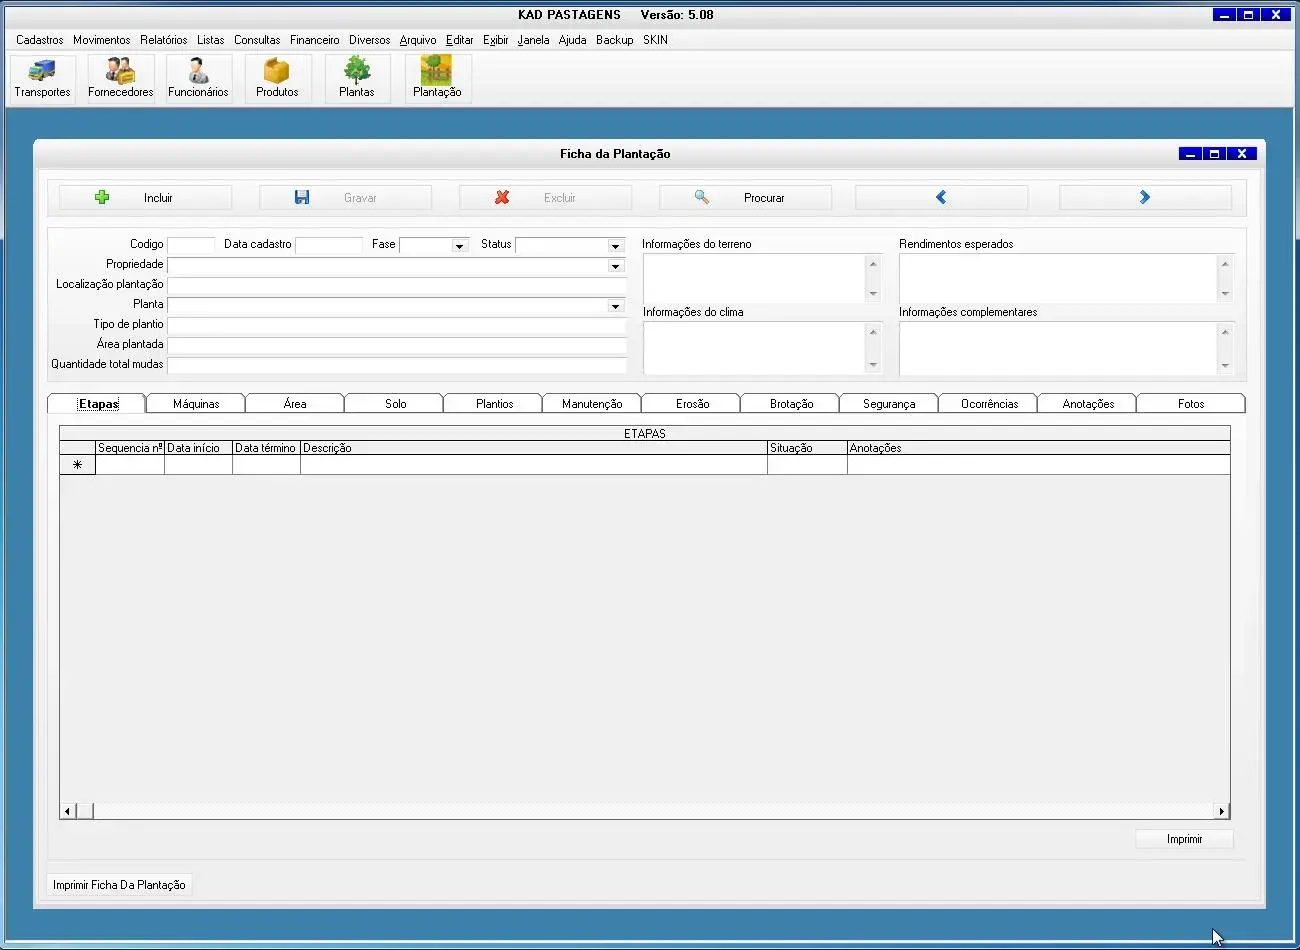The height and width of the screenshot is (950, 1300).
Task: Open the Movimentos menu
Action: (x=101, y=40)
